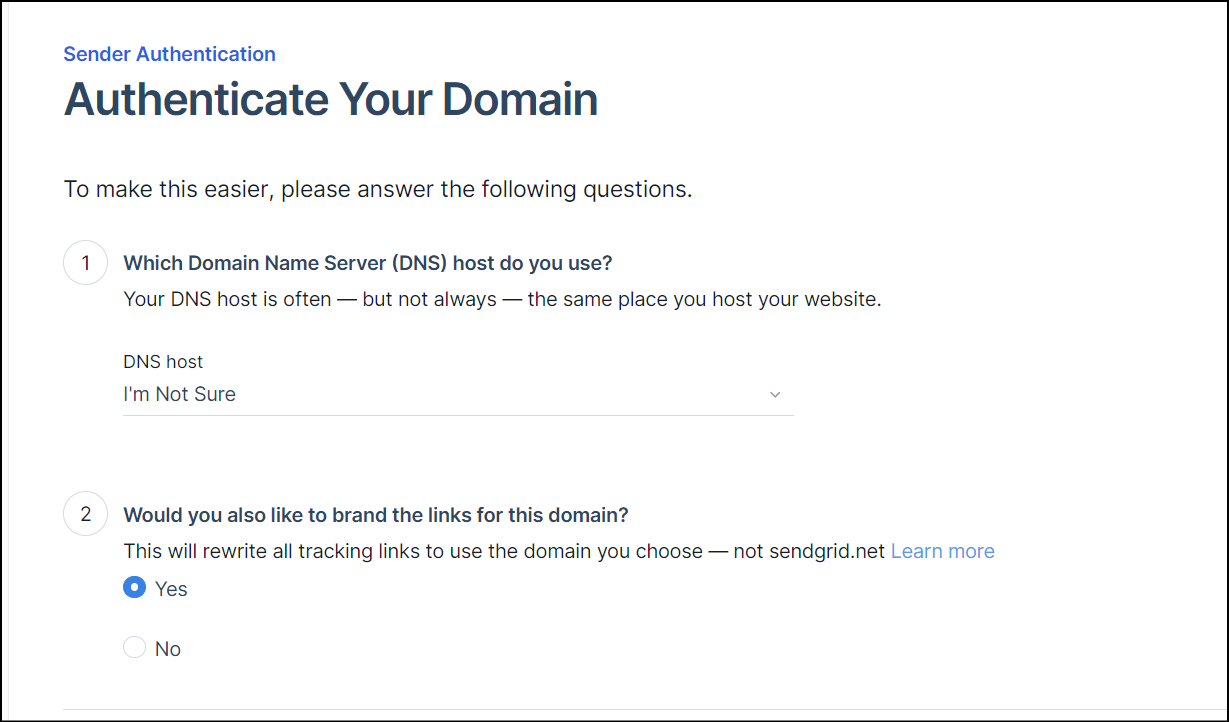Click the "To make this easier" intro sentence

point(378,189)
